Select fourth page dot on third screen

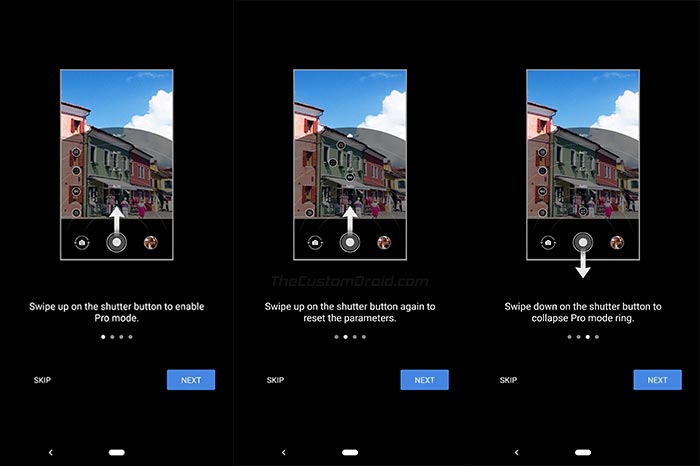pos(597,337)
